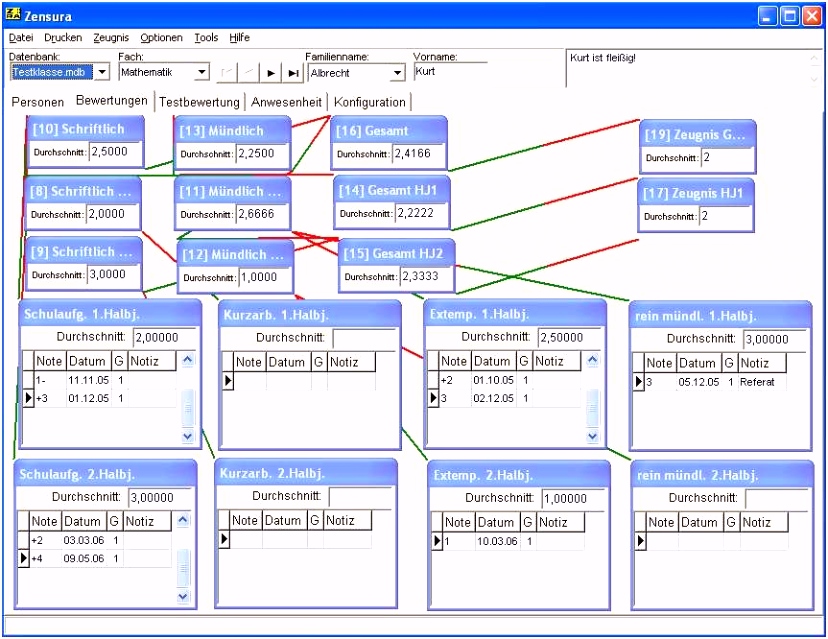The image size is (828, 639).
Task: Open the Optionen menu
Action: [161, 37]
